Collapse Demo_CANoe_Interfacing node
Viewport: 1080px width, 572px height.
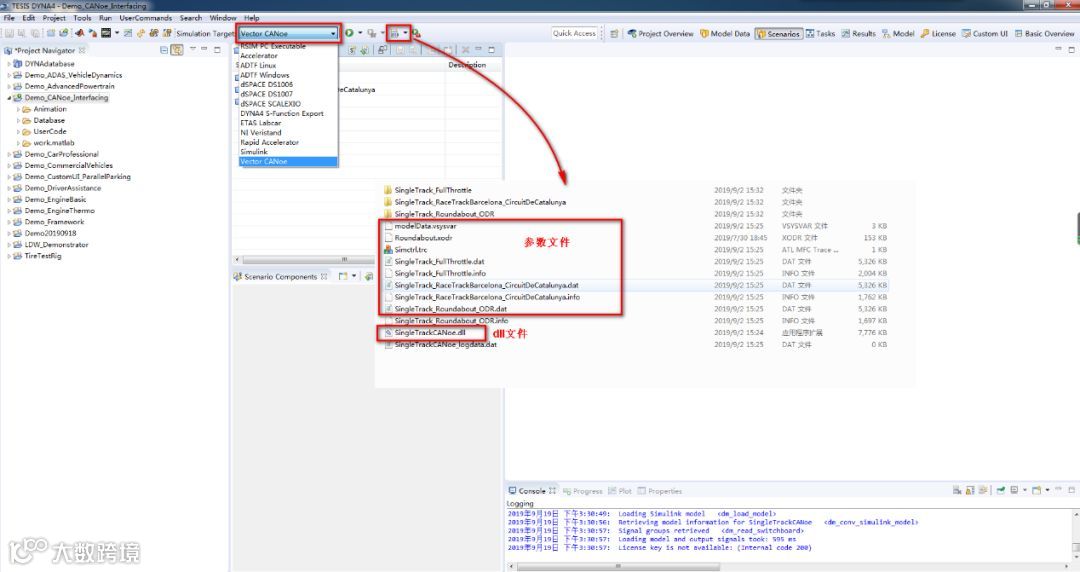[9, 98]
